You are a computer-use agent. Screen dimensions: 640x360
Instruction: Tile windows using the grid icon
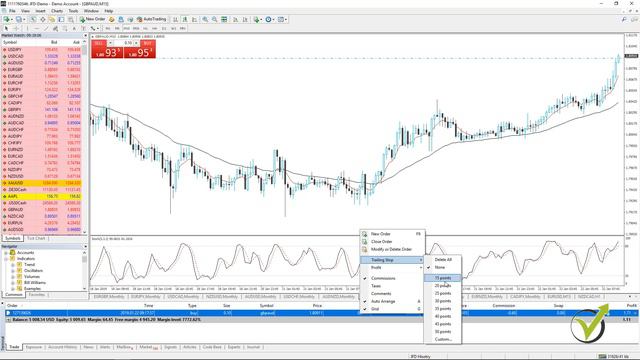click(x=224, y=19)
